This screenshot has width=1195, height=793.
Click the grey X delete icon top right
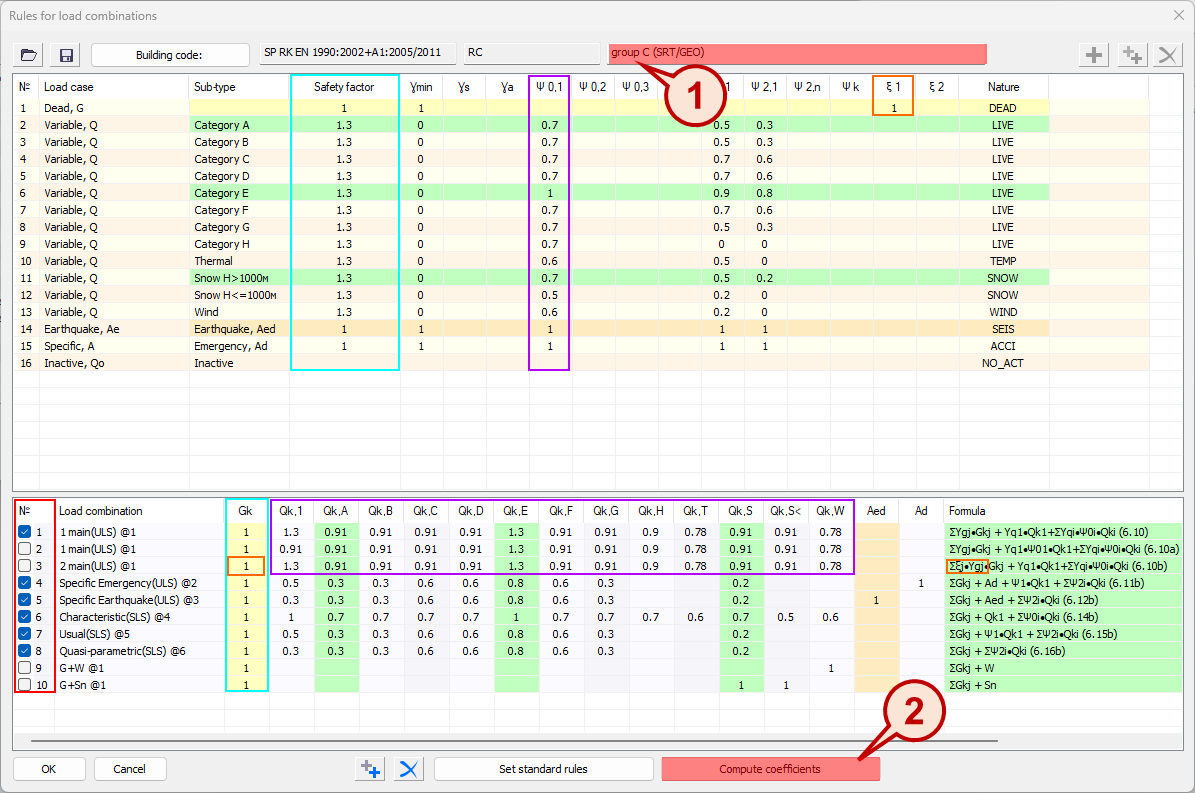[x=1166, y=55]
